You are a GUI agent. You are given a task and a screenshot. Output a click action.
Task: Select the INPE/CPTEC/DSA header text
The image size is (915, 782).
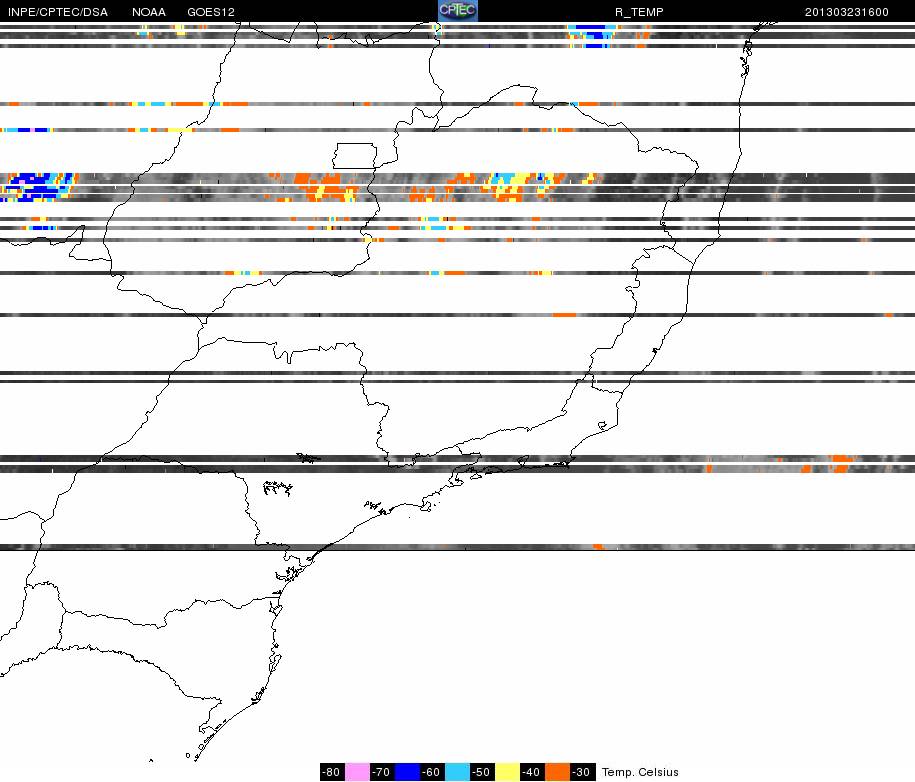pyautogui.click(x=58, y=12)
